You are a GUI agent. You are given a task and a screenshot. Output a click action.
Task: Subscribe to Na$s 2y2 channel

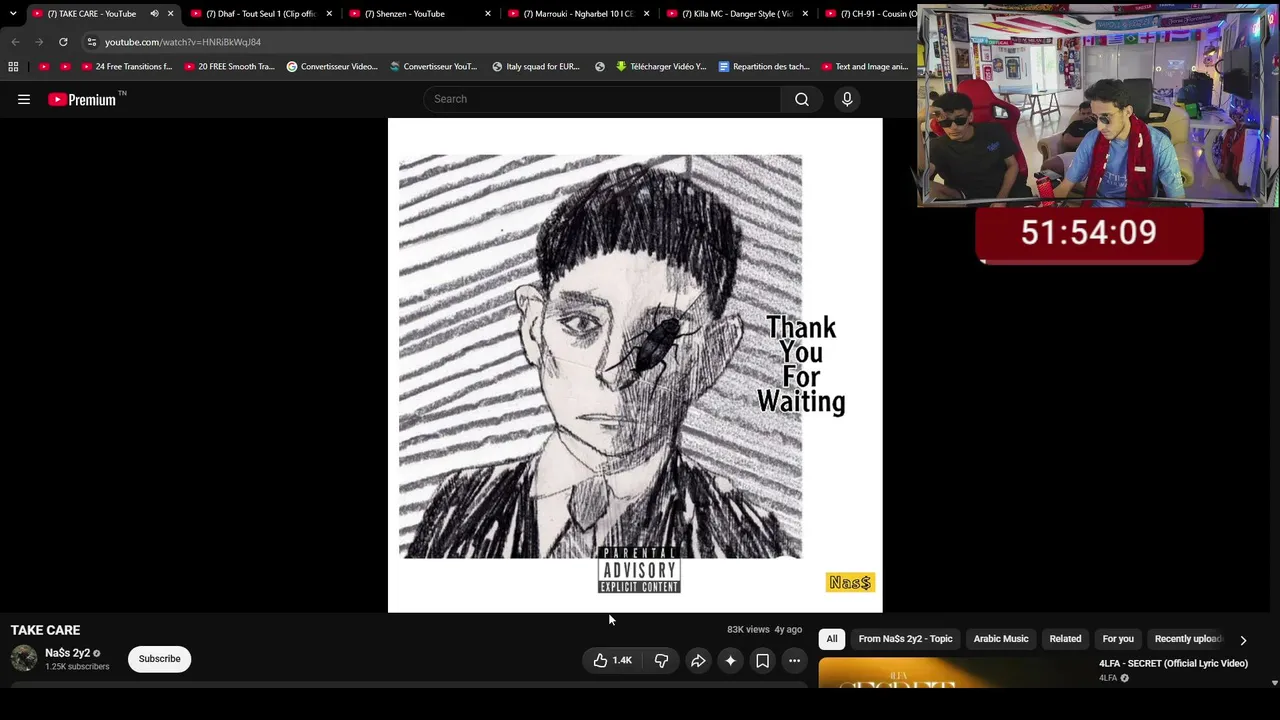pyautogui.click(x=160, y=659)
